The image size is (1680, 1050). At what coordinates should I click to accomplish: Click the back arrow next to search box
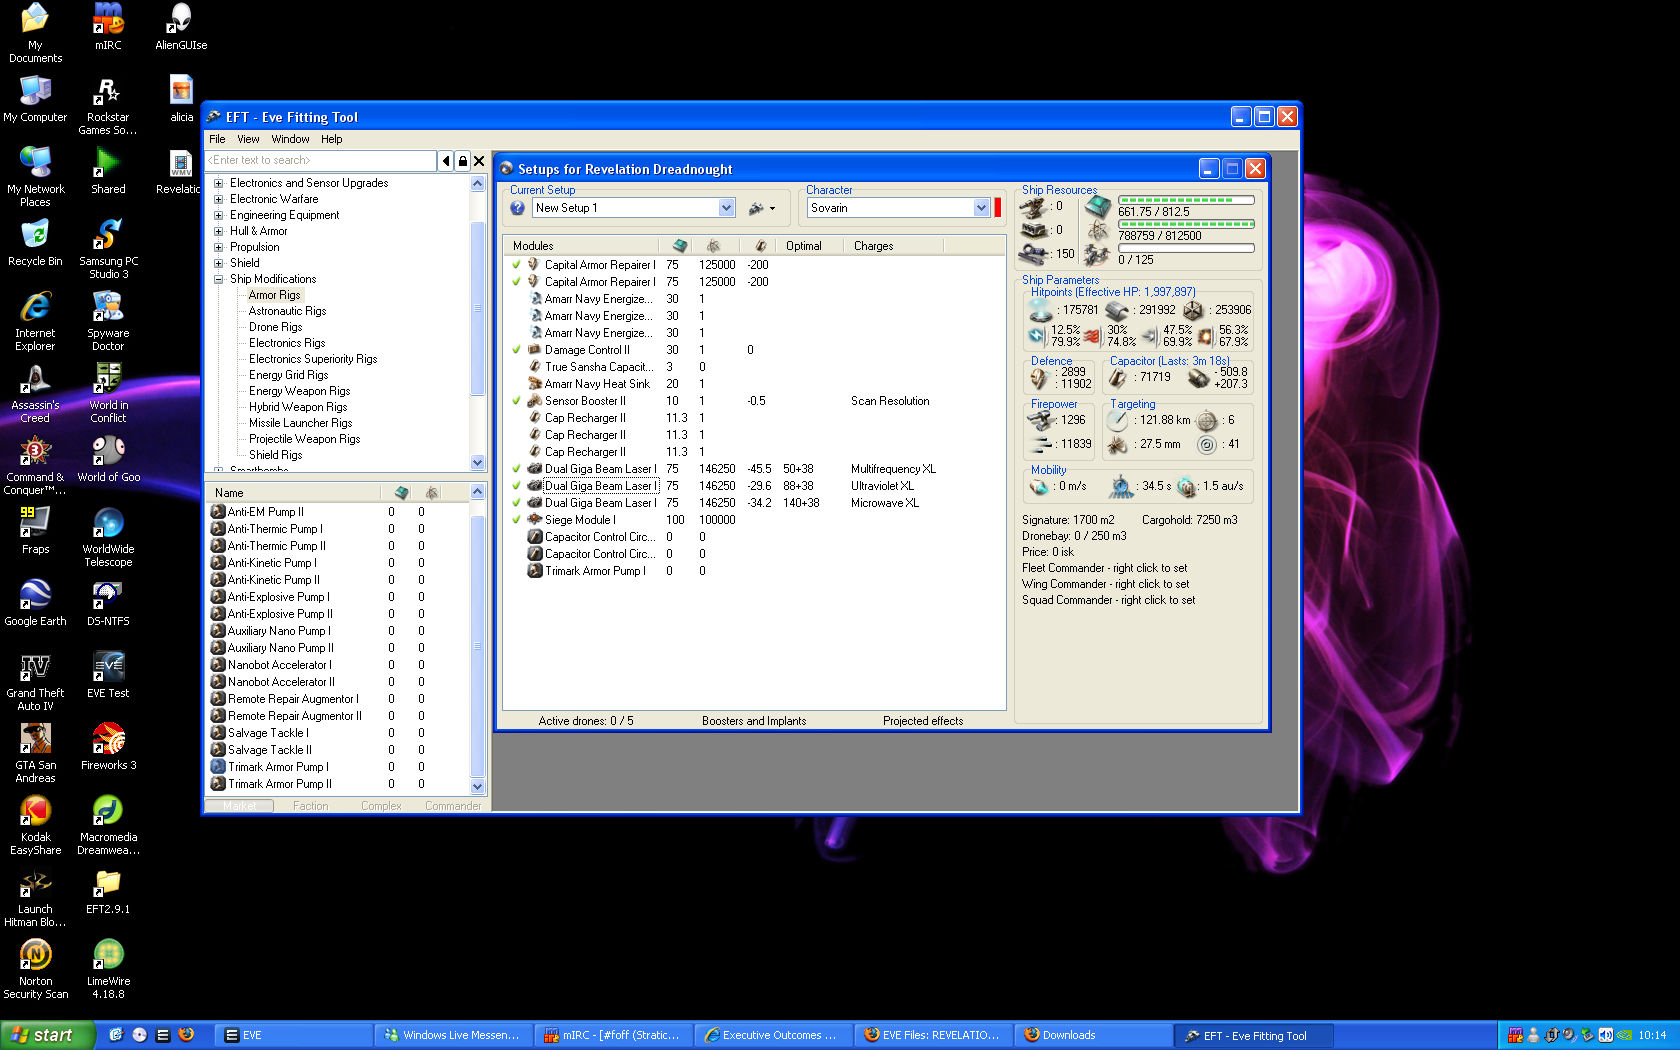coord(446,161)
